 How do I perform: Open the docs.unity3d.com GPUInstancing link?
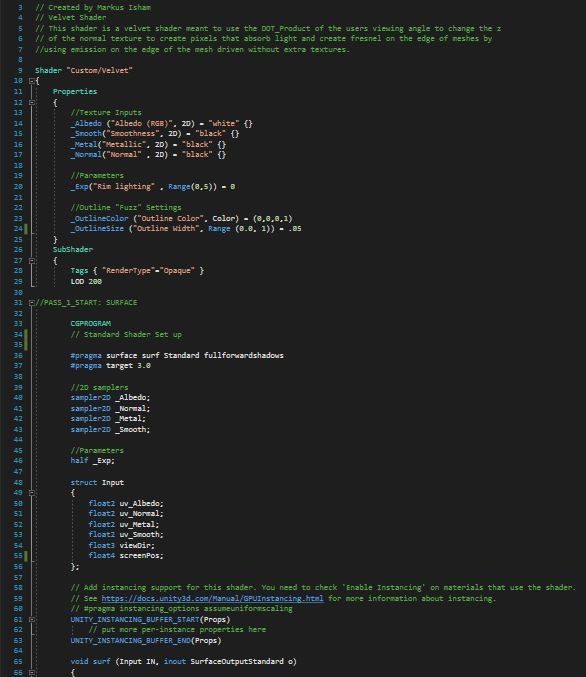point(212,598)
